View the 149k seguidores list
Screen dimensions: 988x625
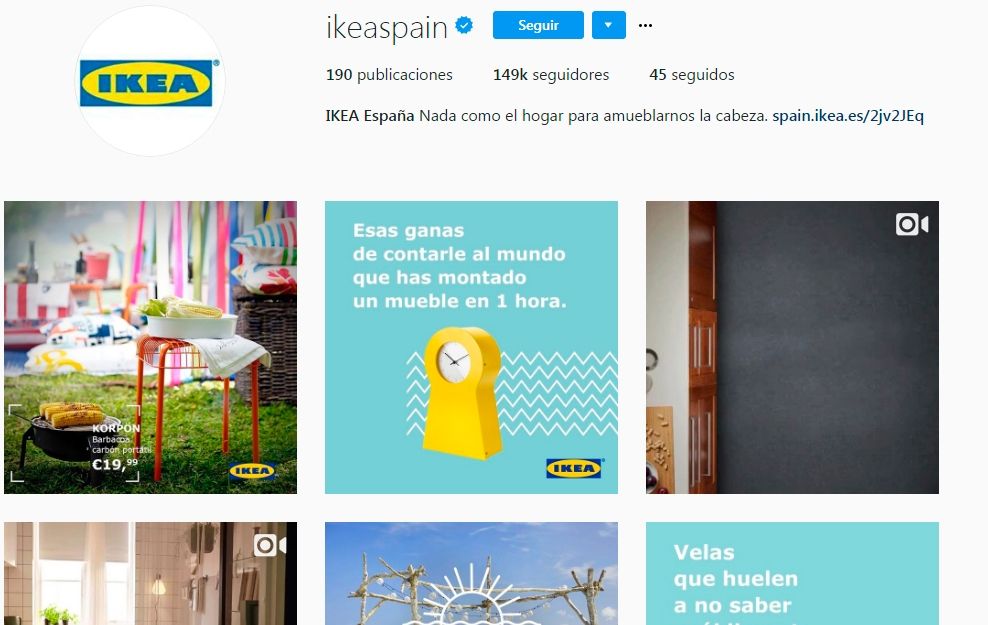(x=551, y=75)
